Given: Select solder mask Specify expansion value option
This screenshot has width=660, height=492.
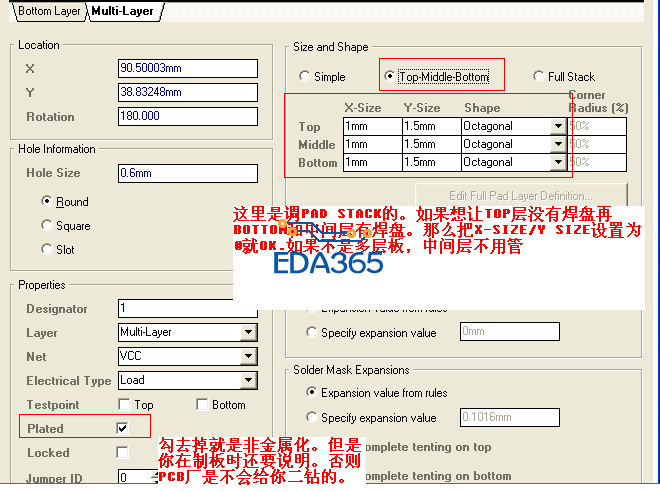Looking at the screenshot, I should (311, 418).
